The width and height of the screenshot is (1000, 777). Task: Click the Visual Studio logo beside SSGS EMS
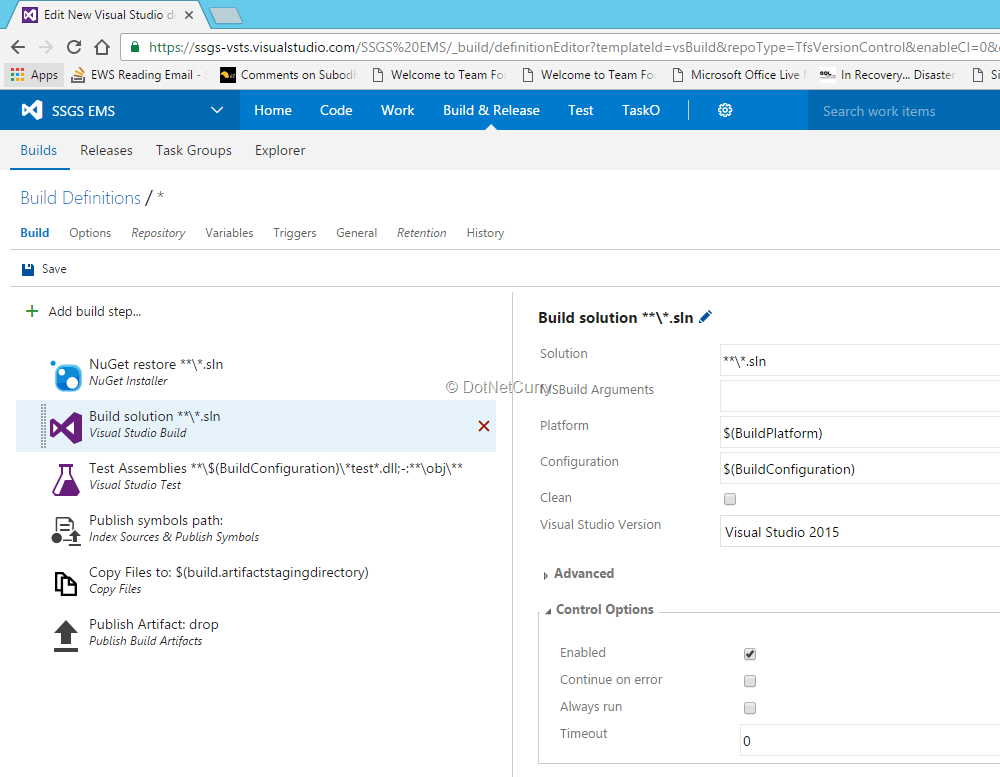coord(32,110)
